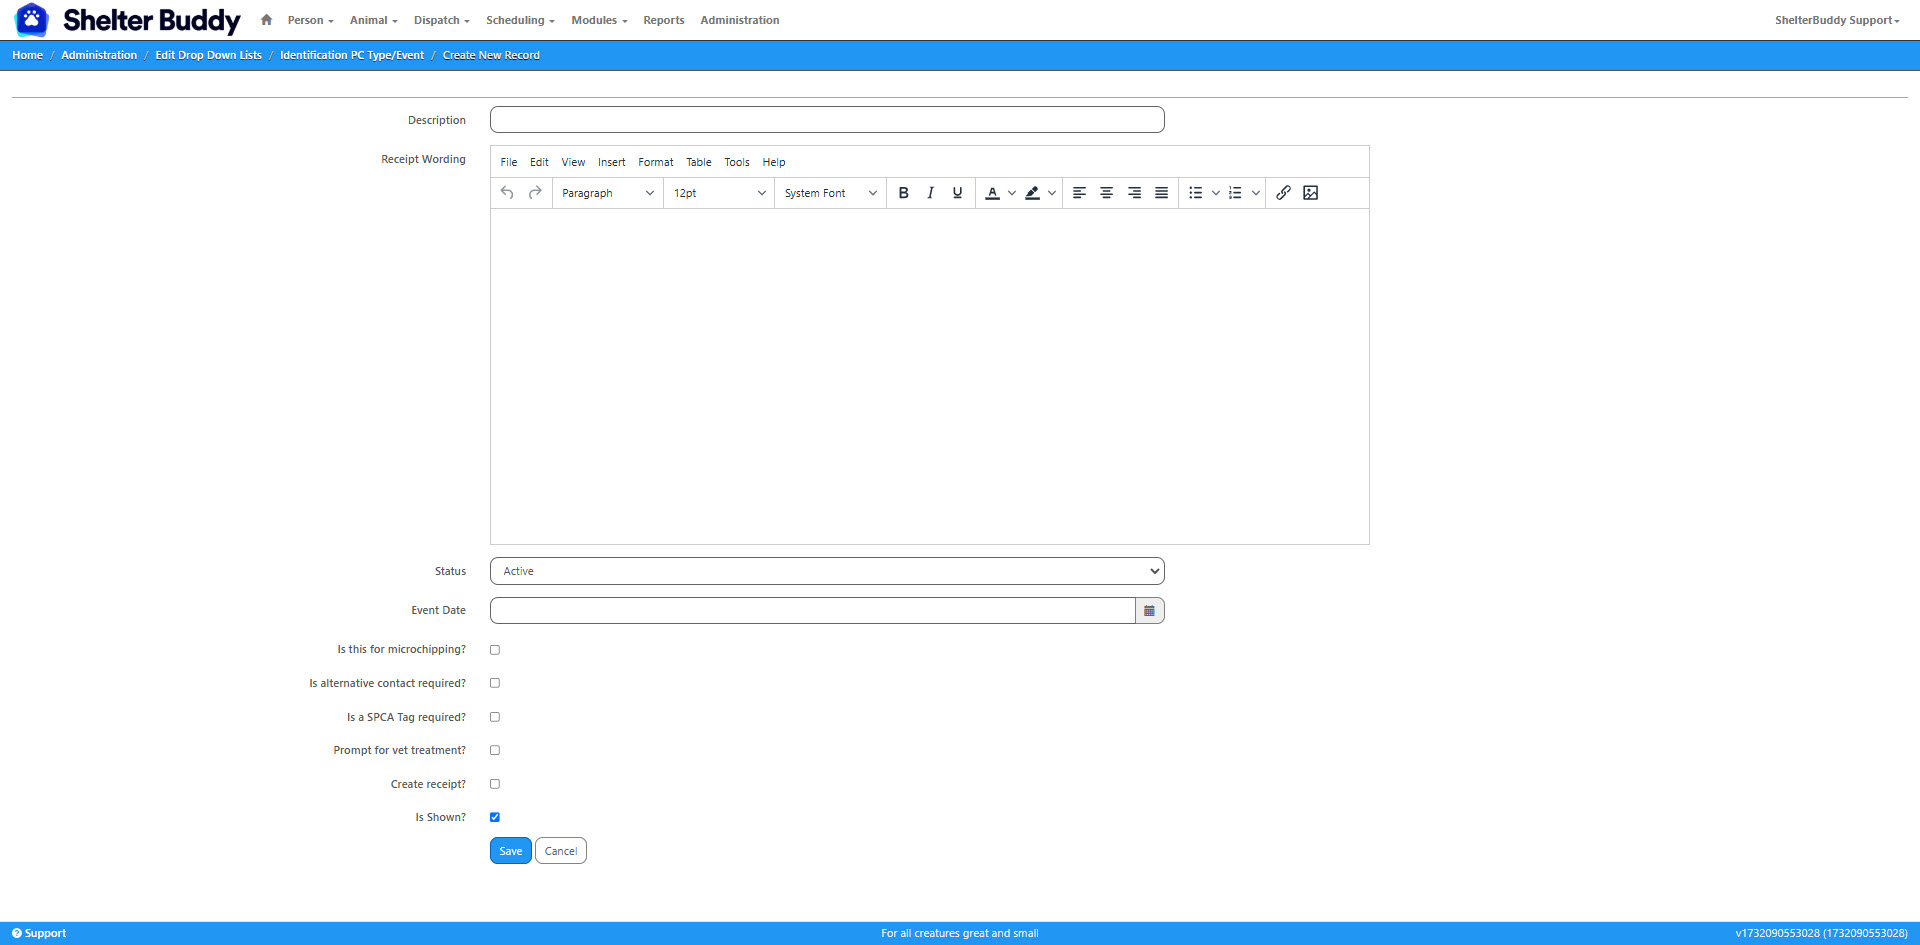Click the Save button
Image resolution: width=1920 pixels, height=945 pixels.
(510, 851)
